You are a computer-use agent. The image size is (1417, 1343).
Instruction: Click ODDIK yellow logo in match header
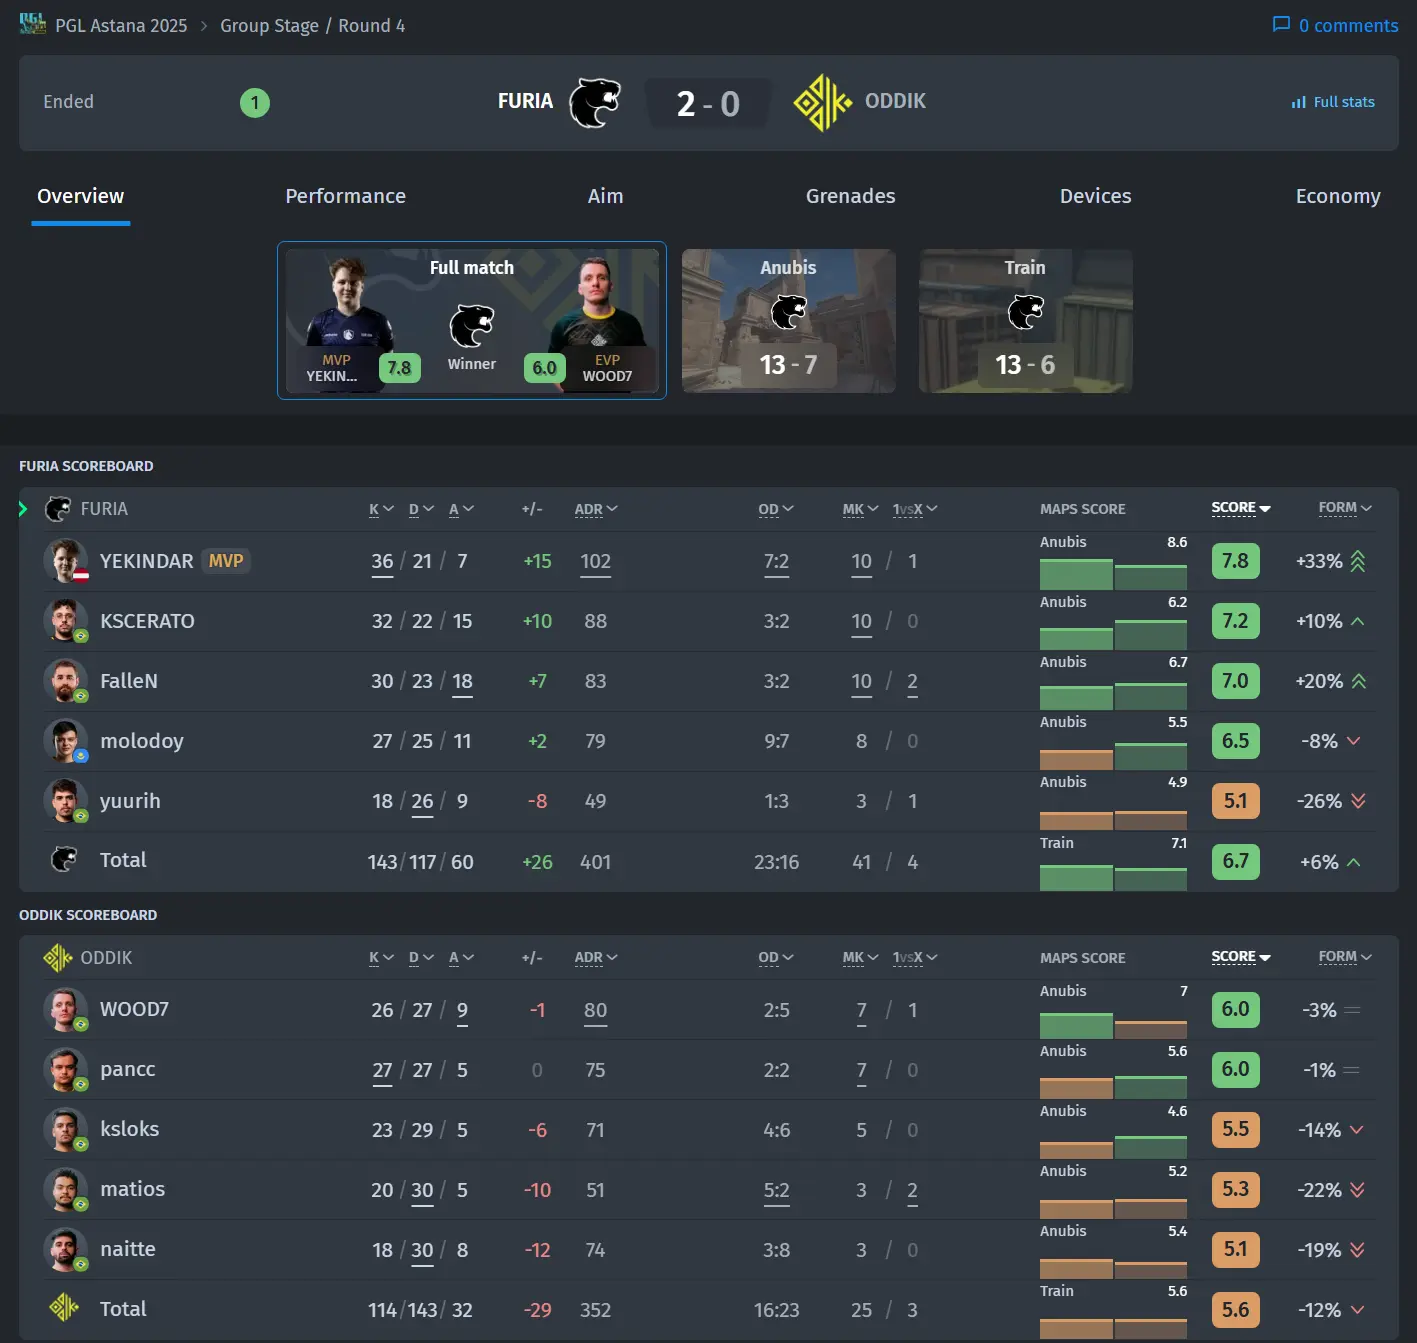coord(822,102)
